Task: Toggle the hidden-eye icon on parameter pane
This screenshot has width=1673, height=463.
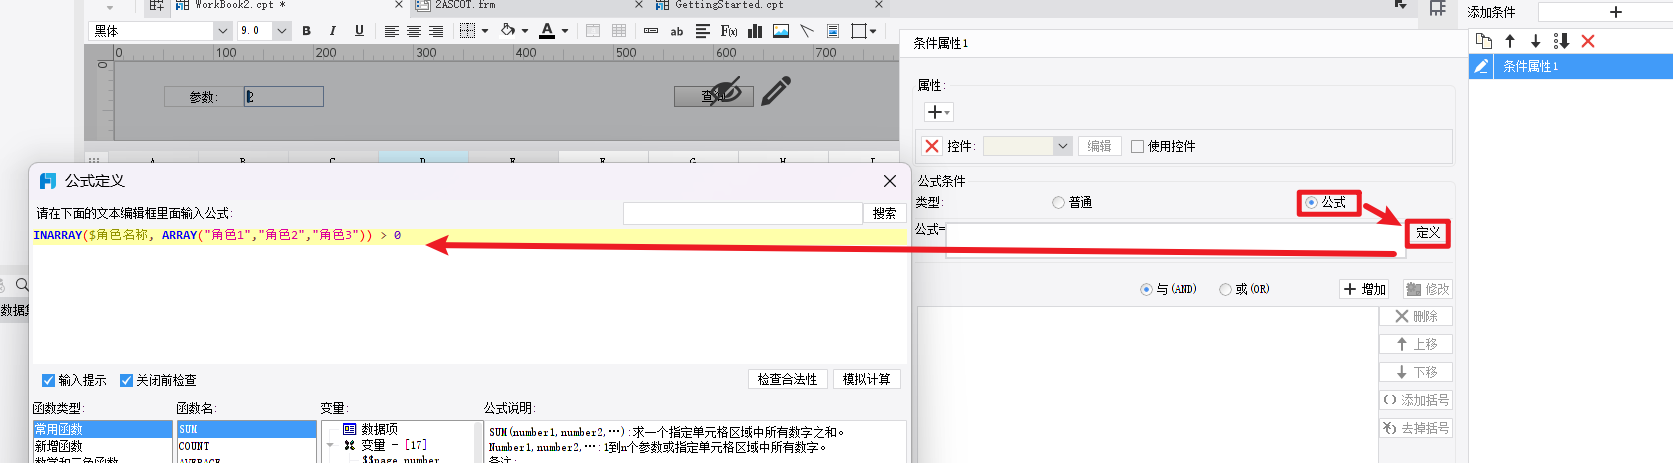Action: coord(726,91)
